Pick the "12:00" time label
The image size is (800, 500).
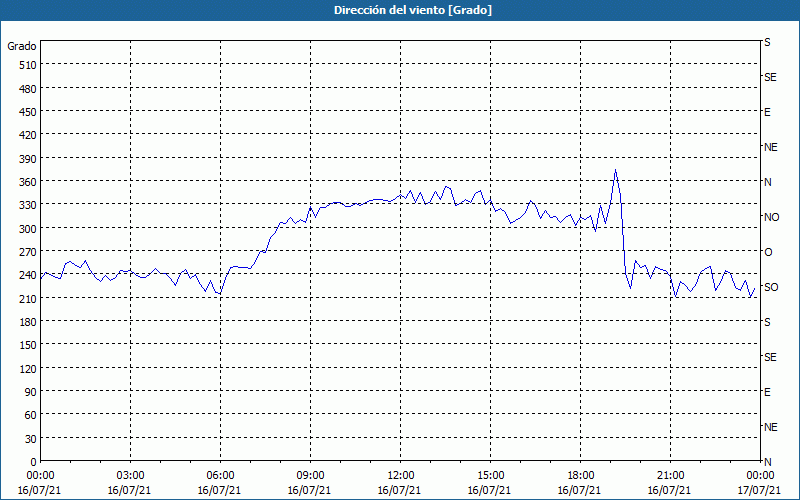[401, 476]
